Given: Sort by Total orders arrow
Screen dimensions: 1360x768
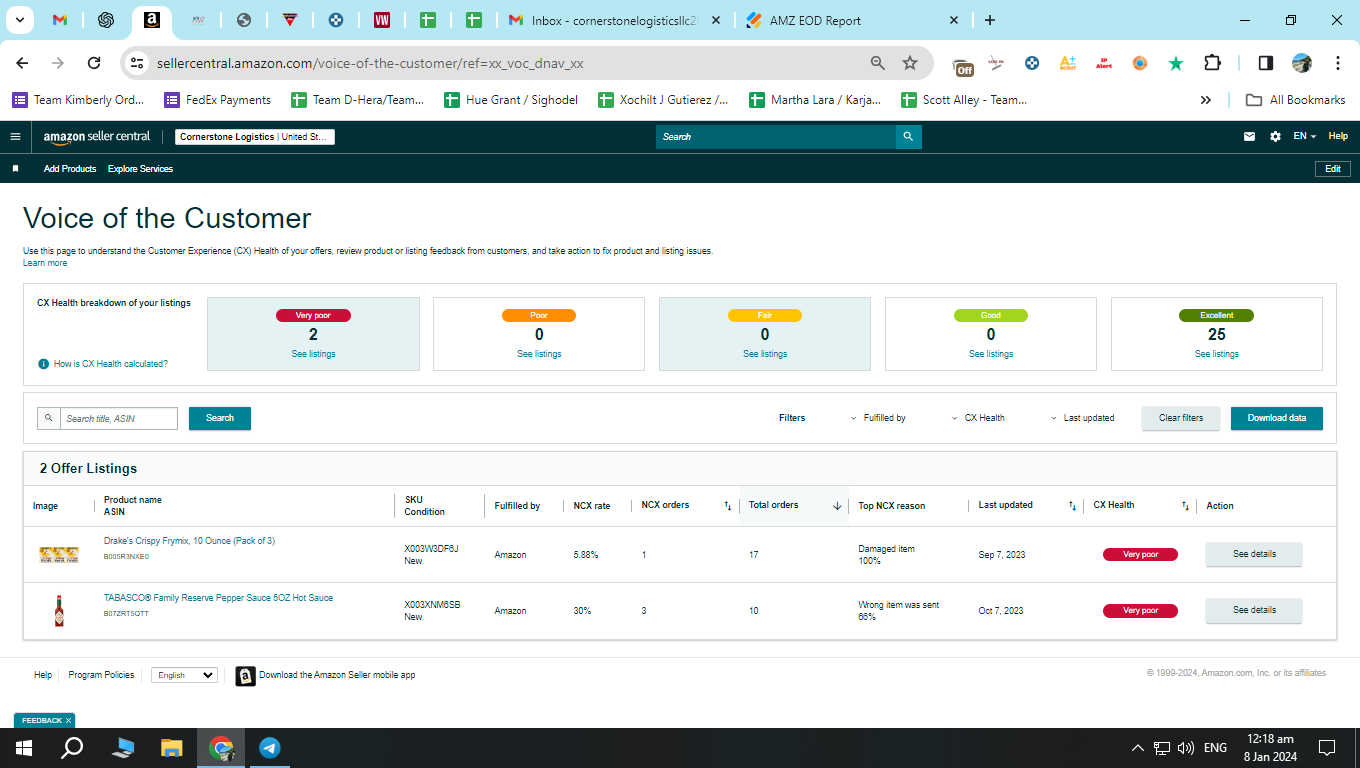Looking at the screenshot, I should tap(837, 506).
